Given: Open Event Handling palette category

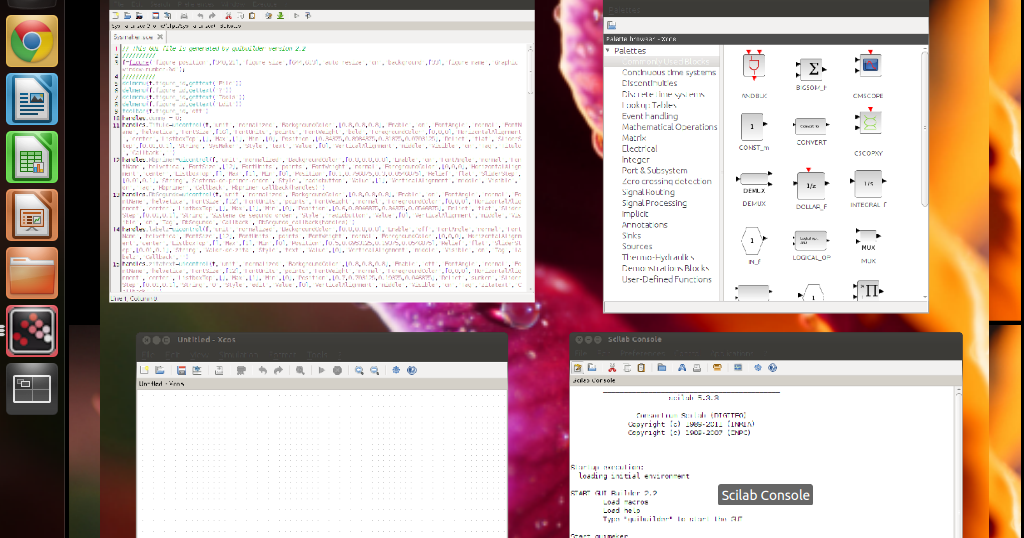Looking at the screenshot, I should point(650,116).
